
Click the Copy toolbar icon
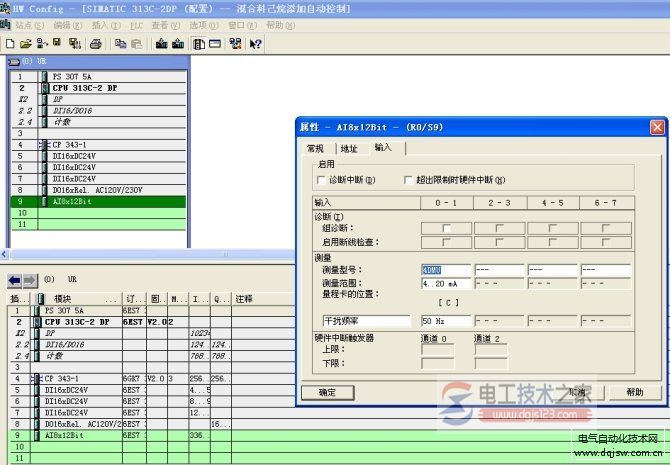click(121, 44)
